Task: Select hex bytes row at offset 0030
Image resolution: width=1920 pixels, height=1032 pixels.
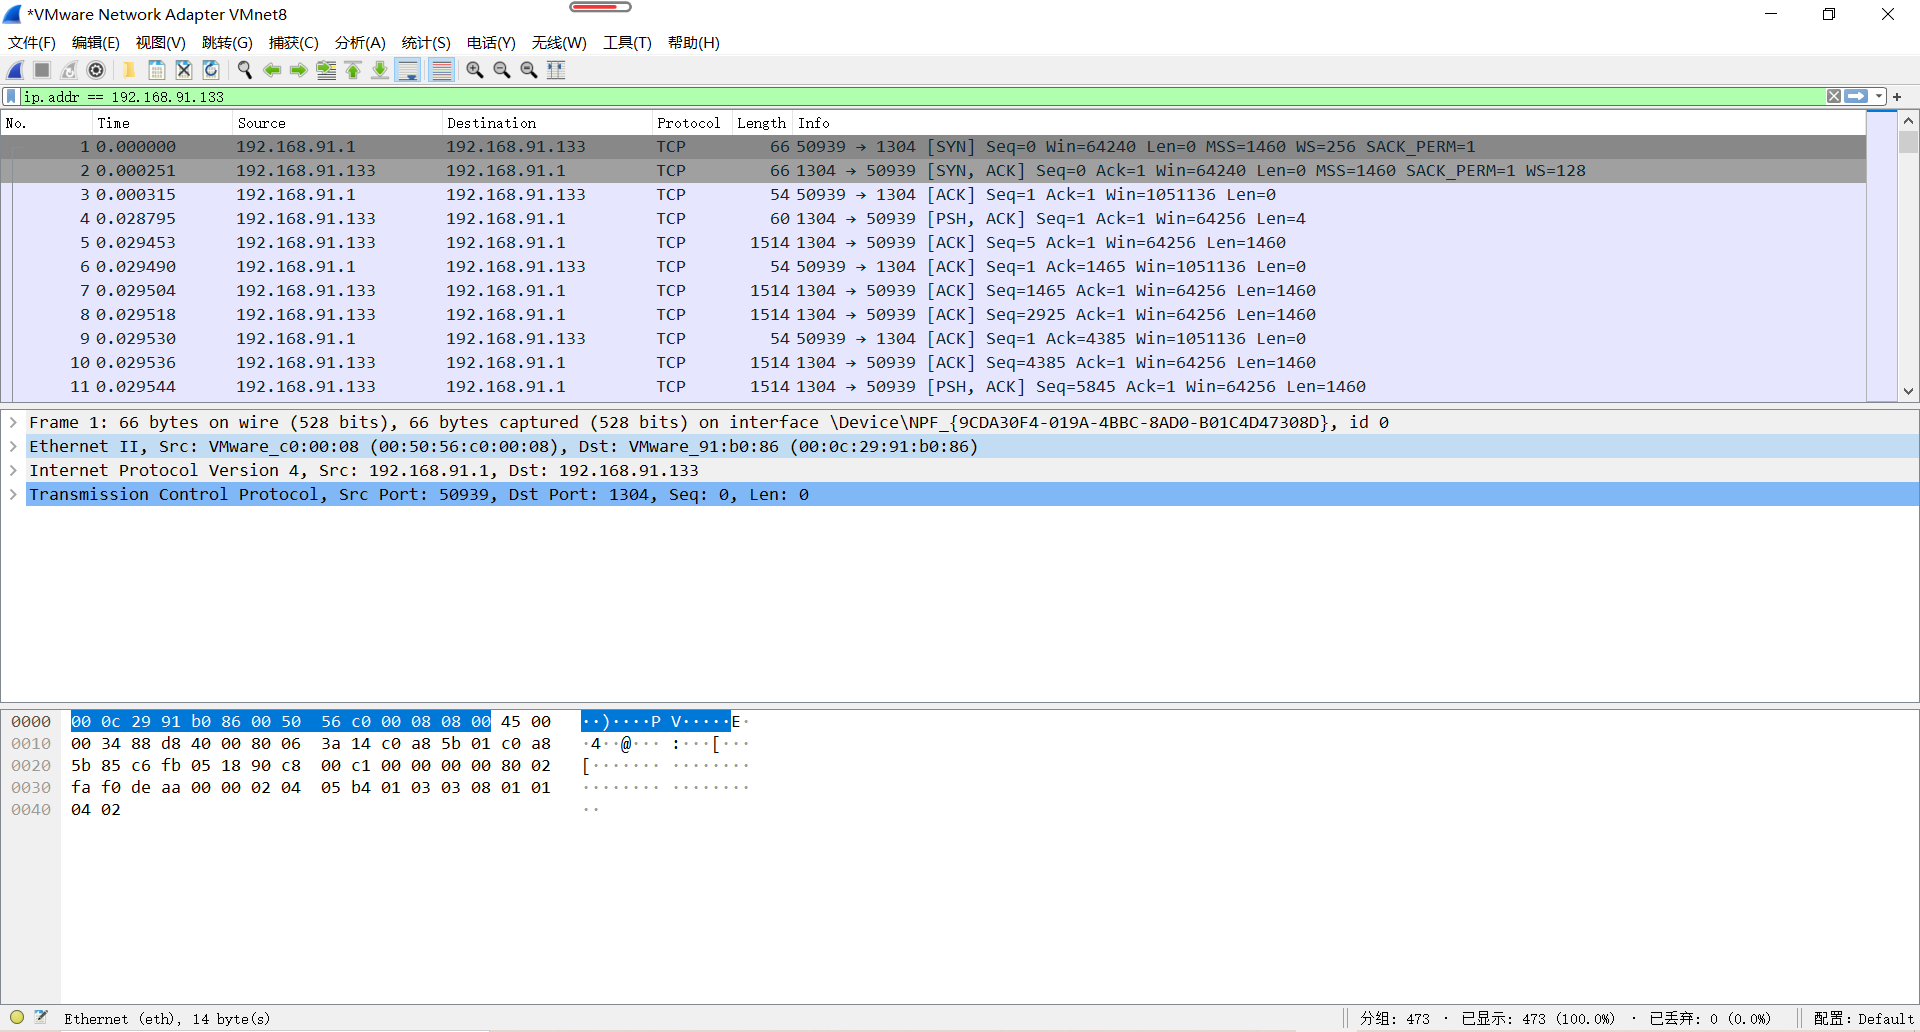Action: [311, 788]
